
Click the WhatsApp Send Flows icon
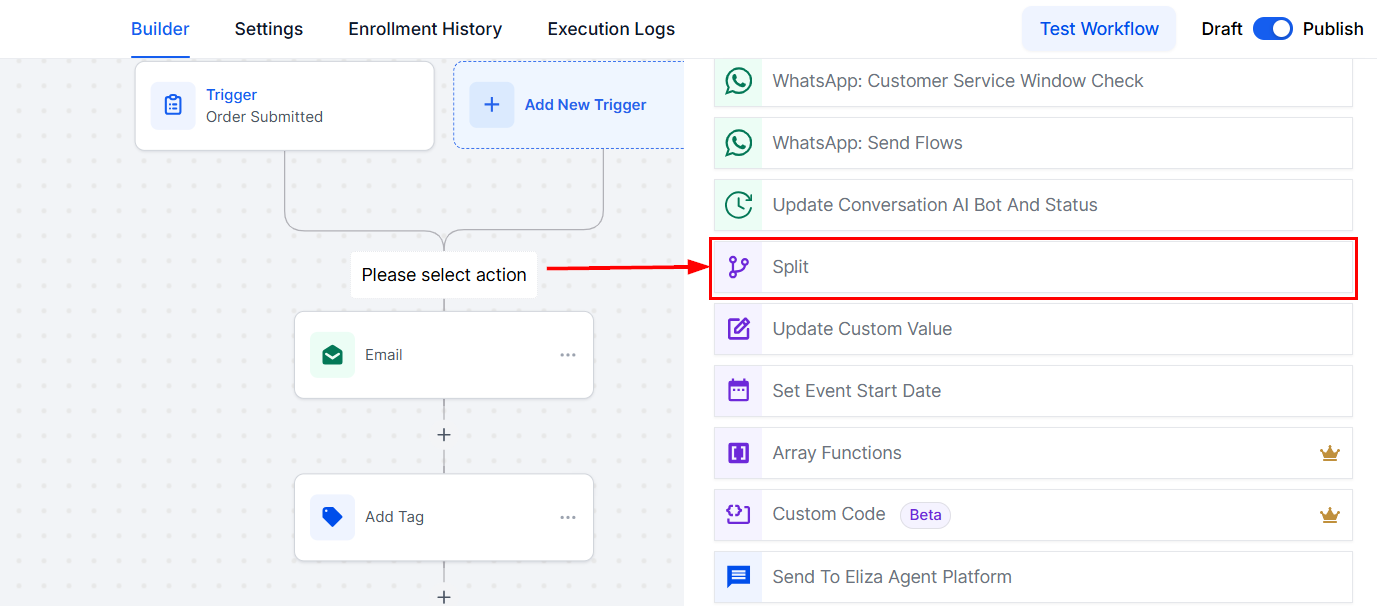click(x=739, y=143)
